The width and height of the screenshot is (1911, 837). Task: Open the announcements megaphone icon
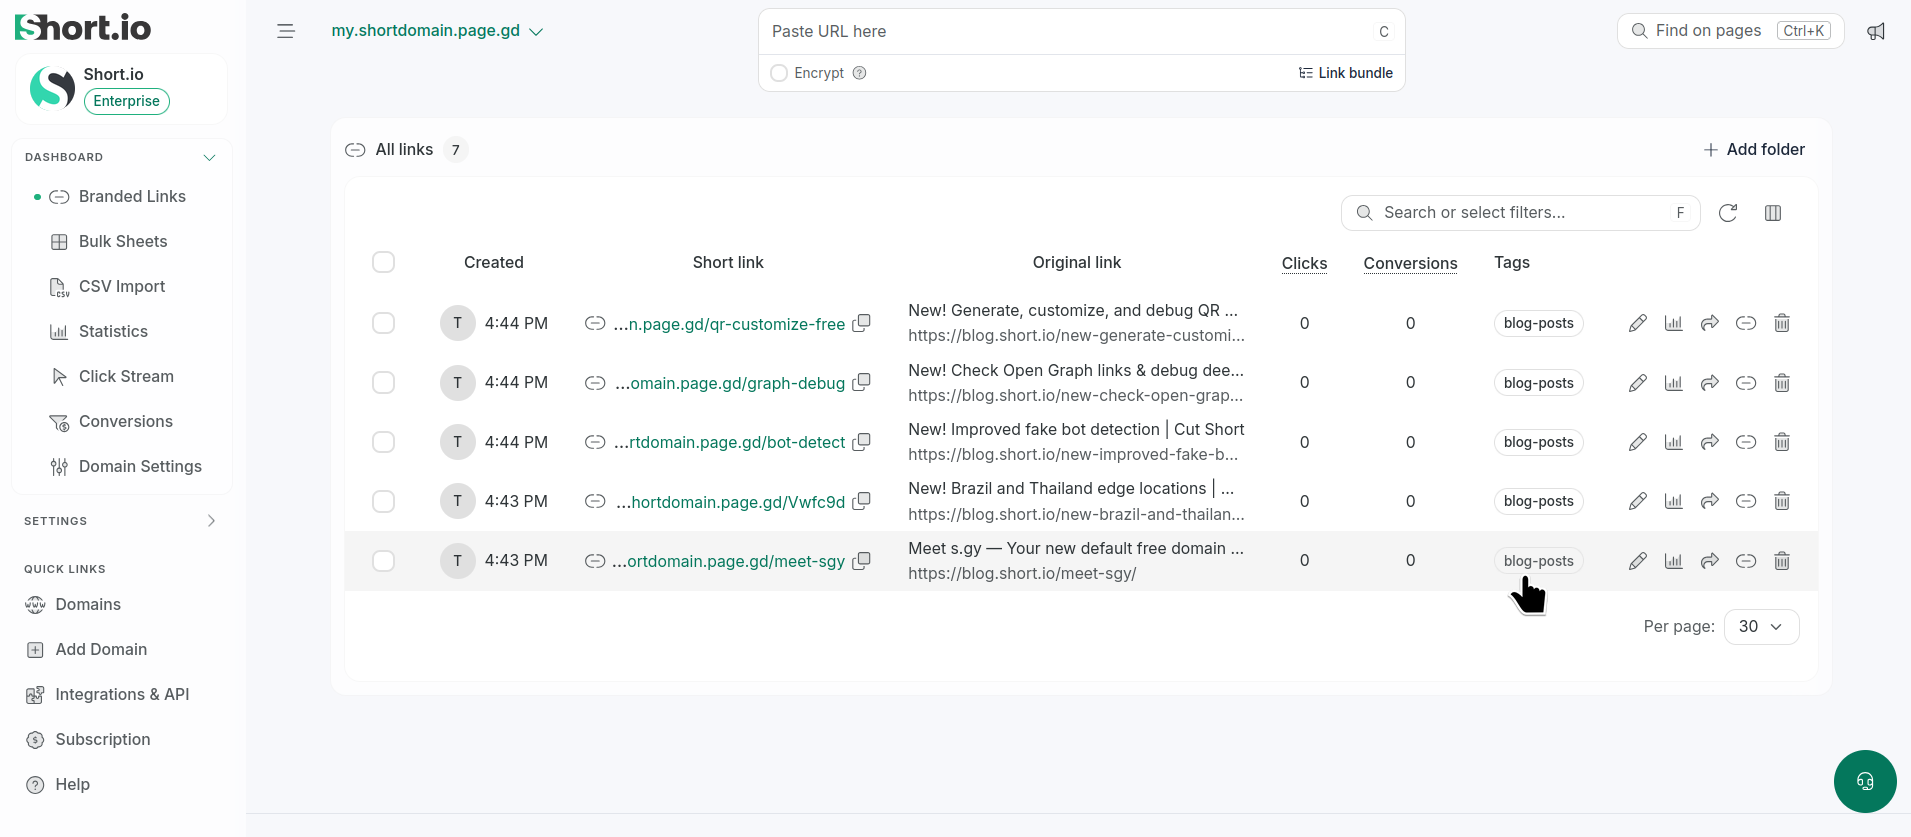[x=1876, y=31]
